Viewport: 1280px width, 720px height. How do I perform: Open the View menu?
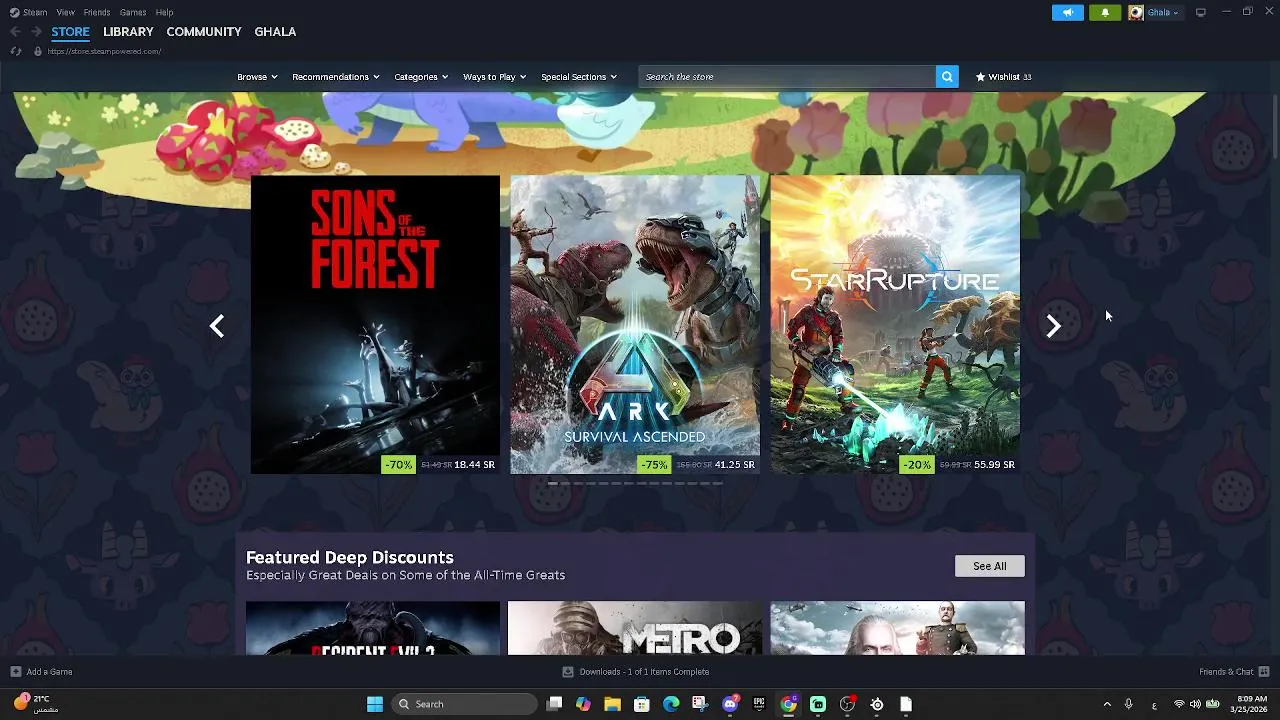pos(65,12)
